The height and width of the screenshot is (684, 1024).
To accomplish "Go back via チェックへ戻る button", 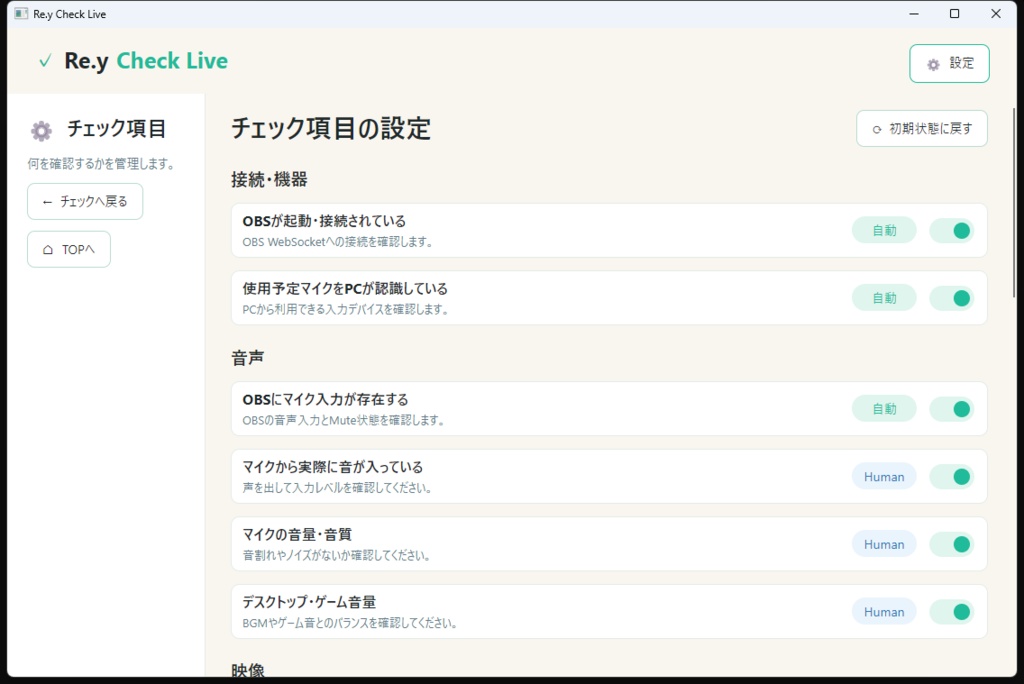I will [85, 201].
